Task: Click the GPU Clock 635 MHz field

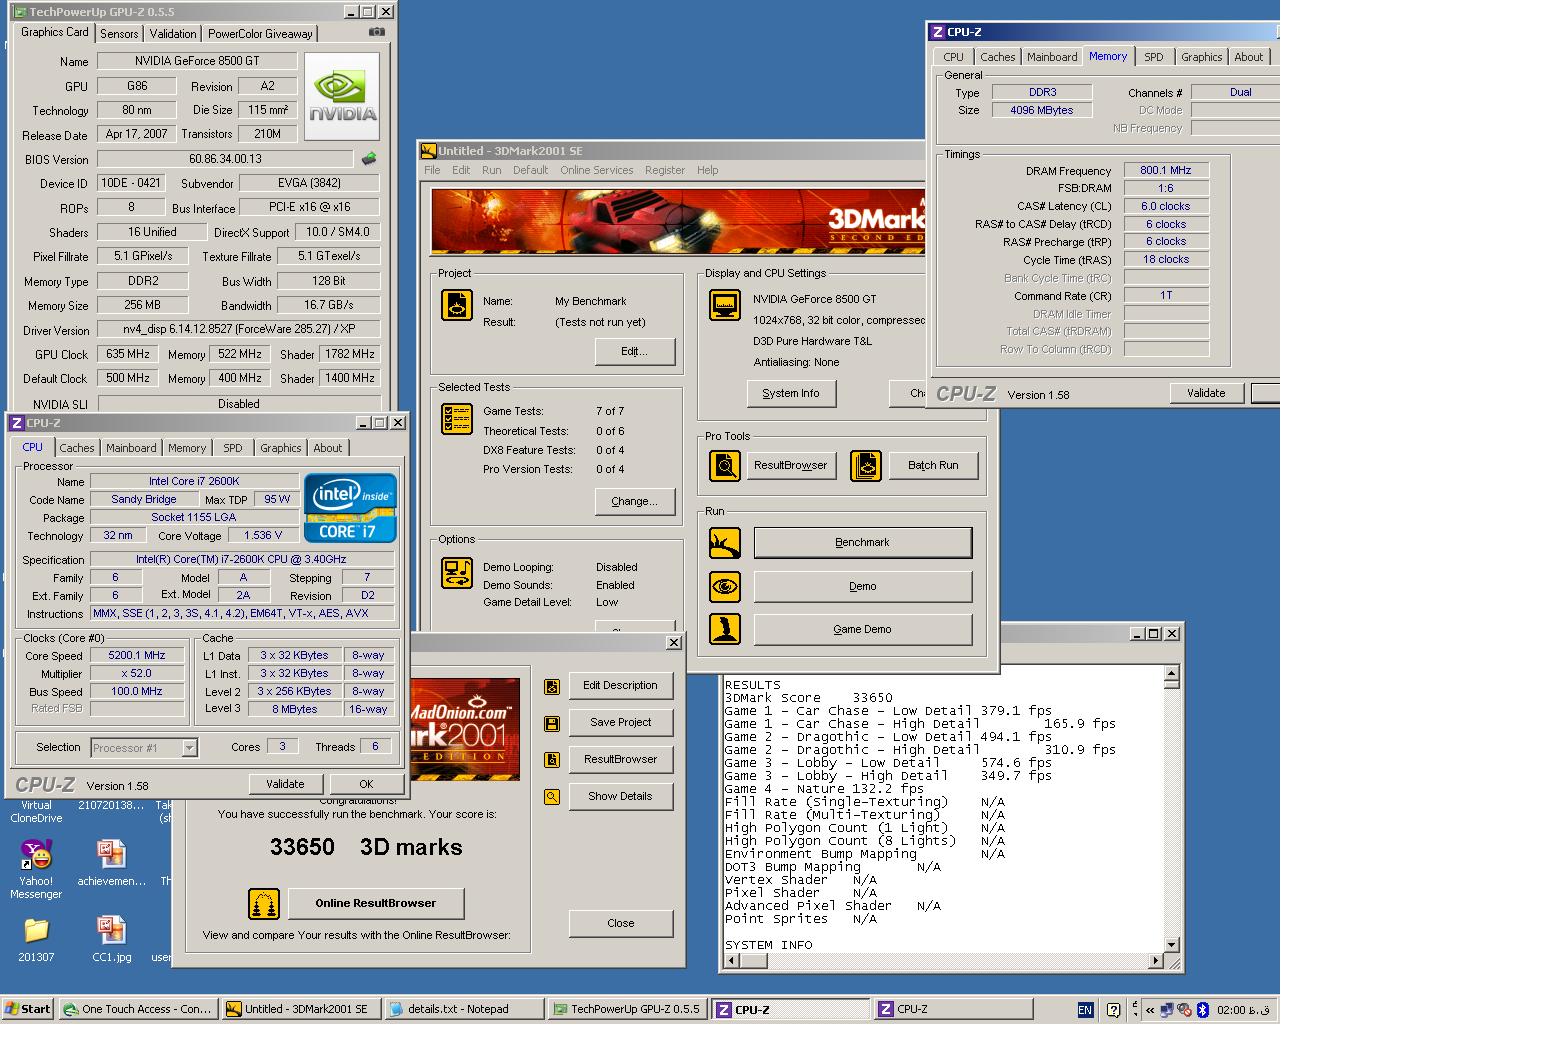Action: tap(127, 354)
